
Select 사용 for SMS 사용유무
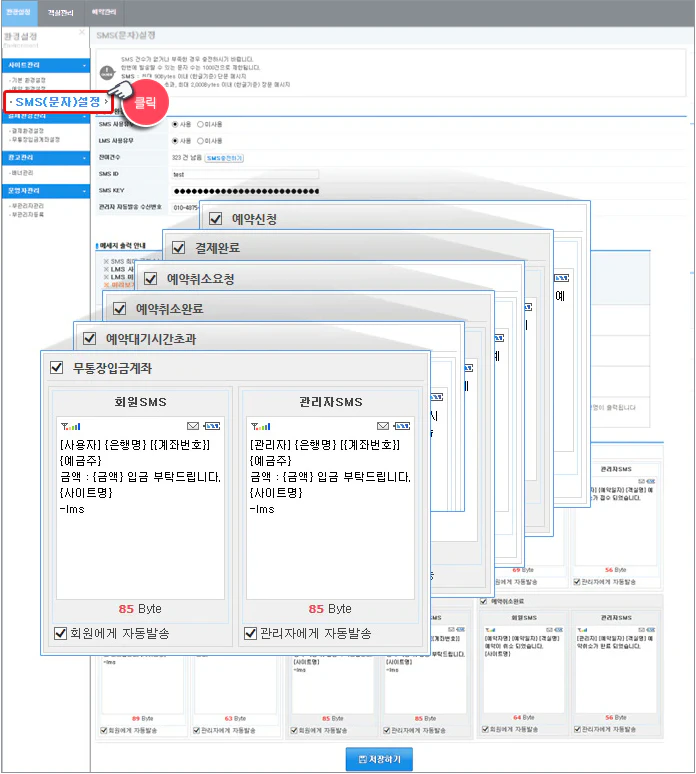175,124
